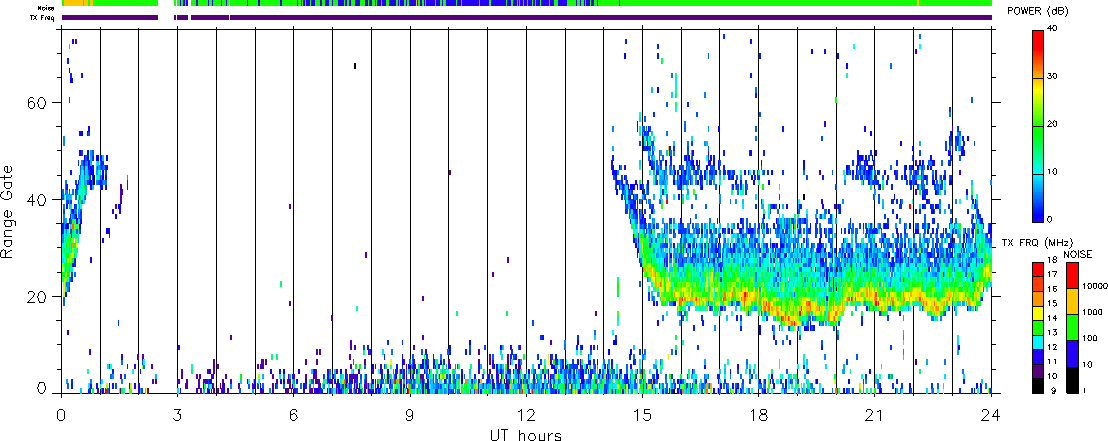
Task: Click the 17 label on the TX FRQ legend
Action: (x=1052, y=274)
